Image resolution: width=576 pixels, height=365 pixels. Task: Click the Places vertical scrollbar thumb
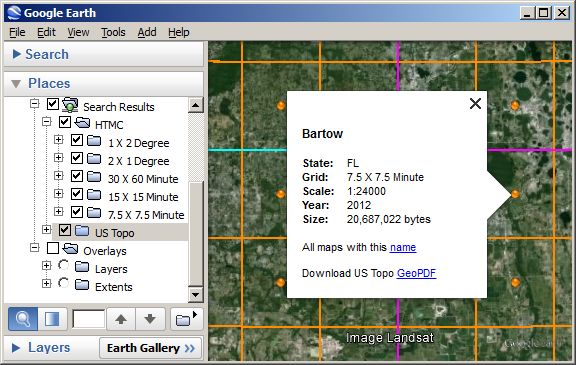coord(195,234)
